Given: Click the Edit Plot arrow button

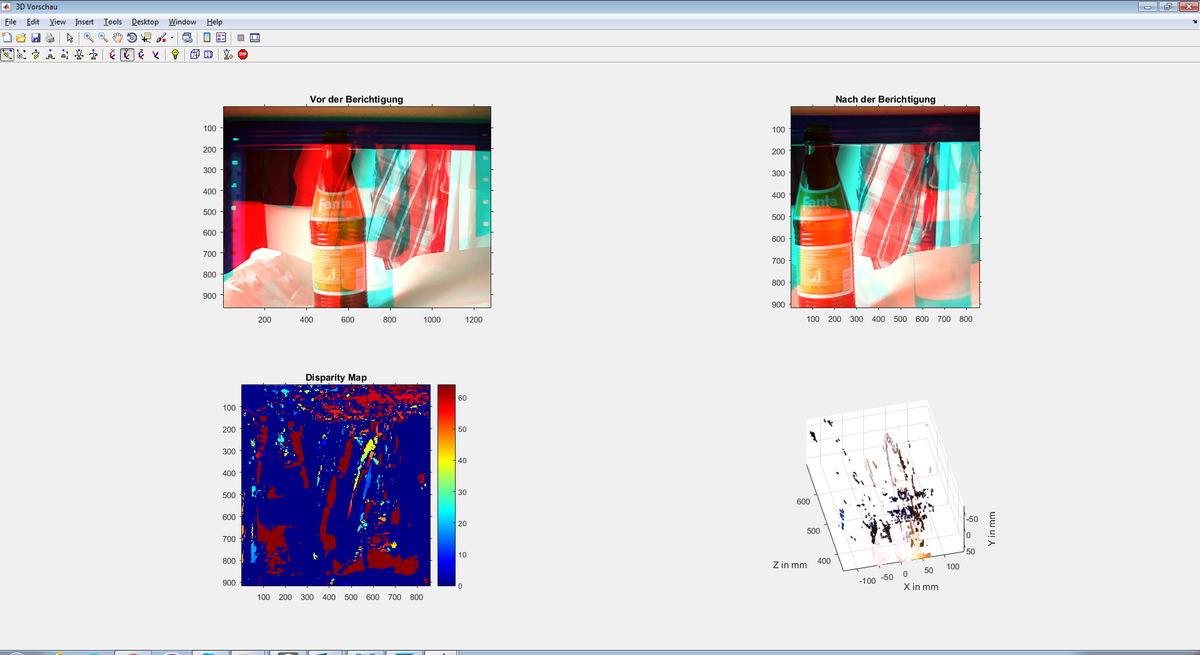Looking at the screenshot, I should point(70,38).
